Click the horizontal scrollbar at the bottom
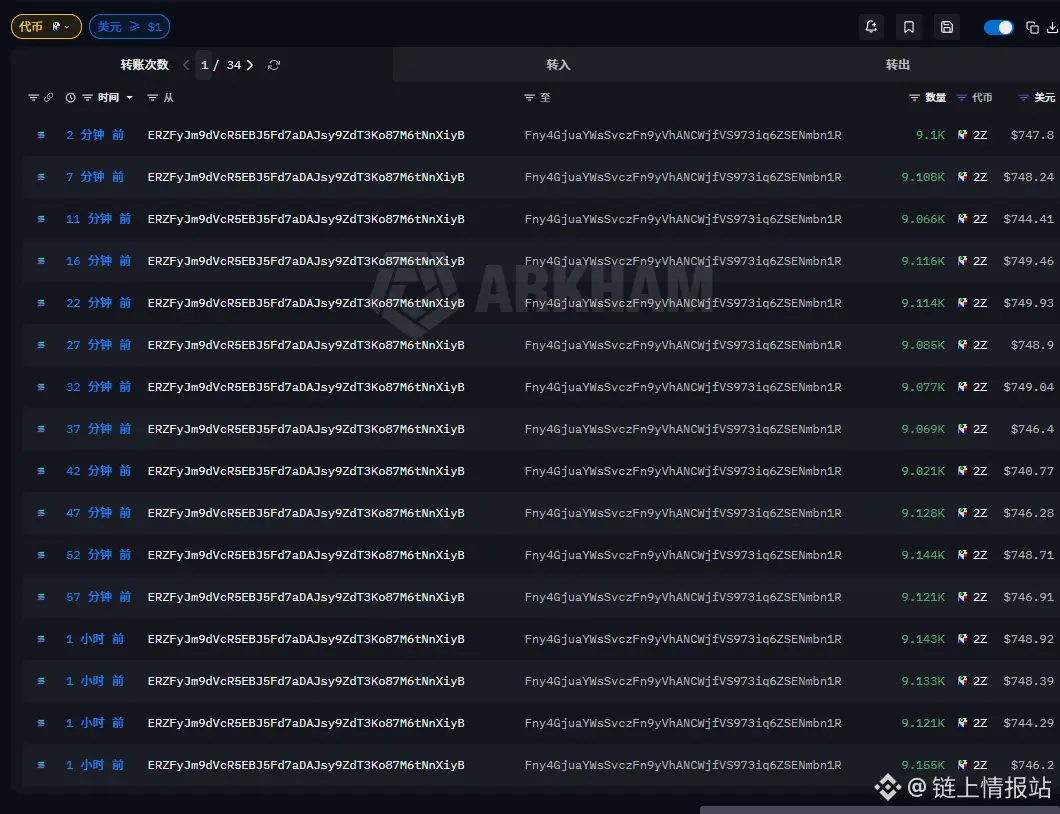The height and width of the screenshot is (814, 1060). tap(880, 810)
